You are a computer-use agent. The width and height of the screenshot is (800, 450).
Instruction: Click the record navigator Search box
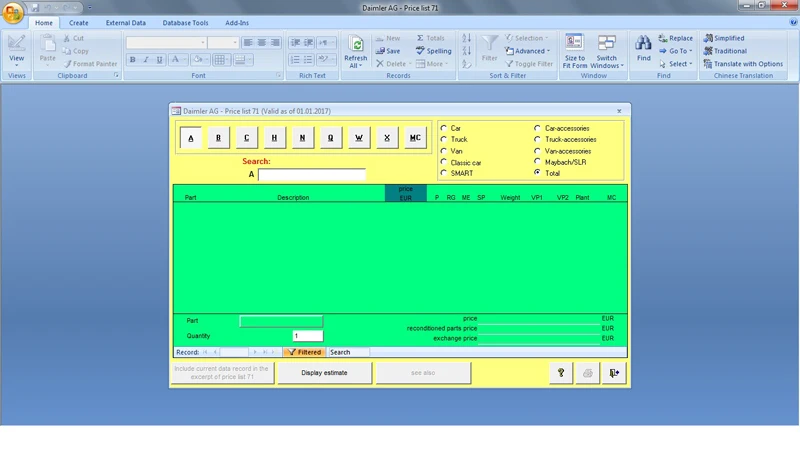click(x=348, y=352)
